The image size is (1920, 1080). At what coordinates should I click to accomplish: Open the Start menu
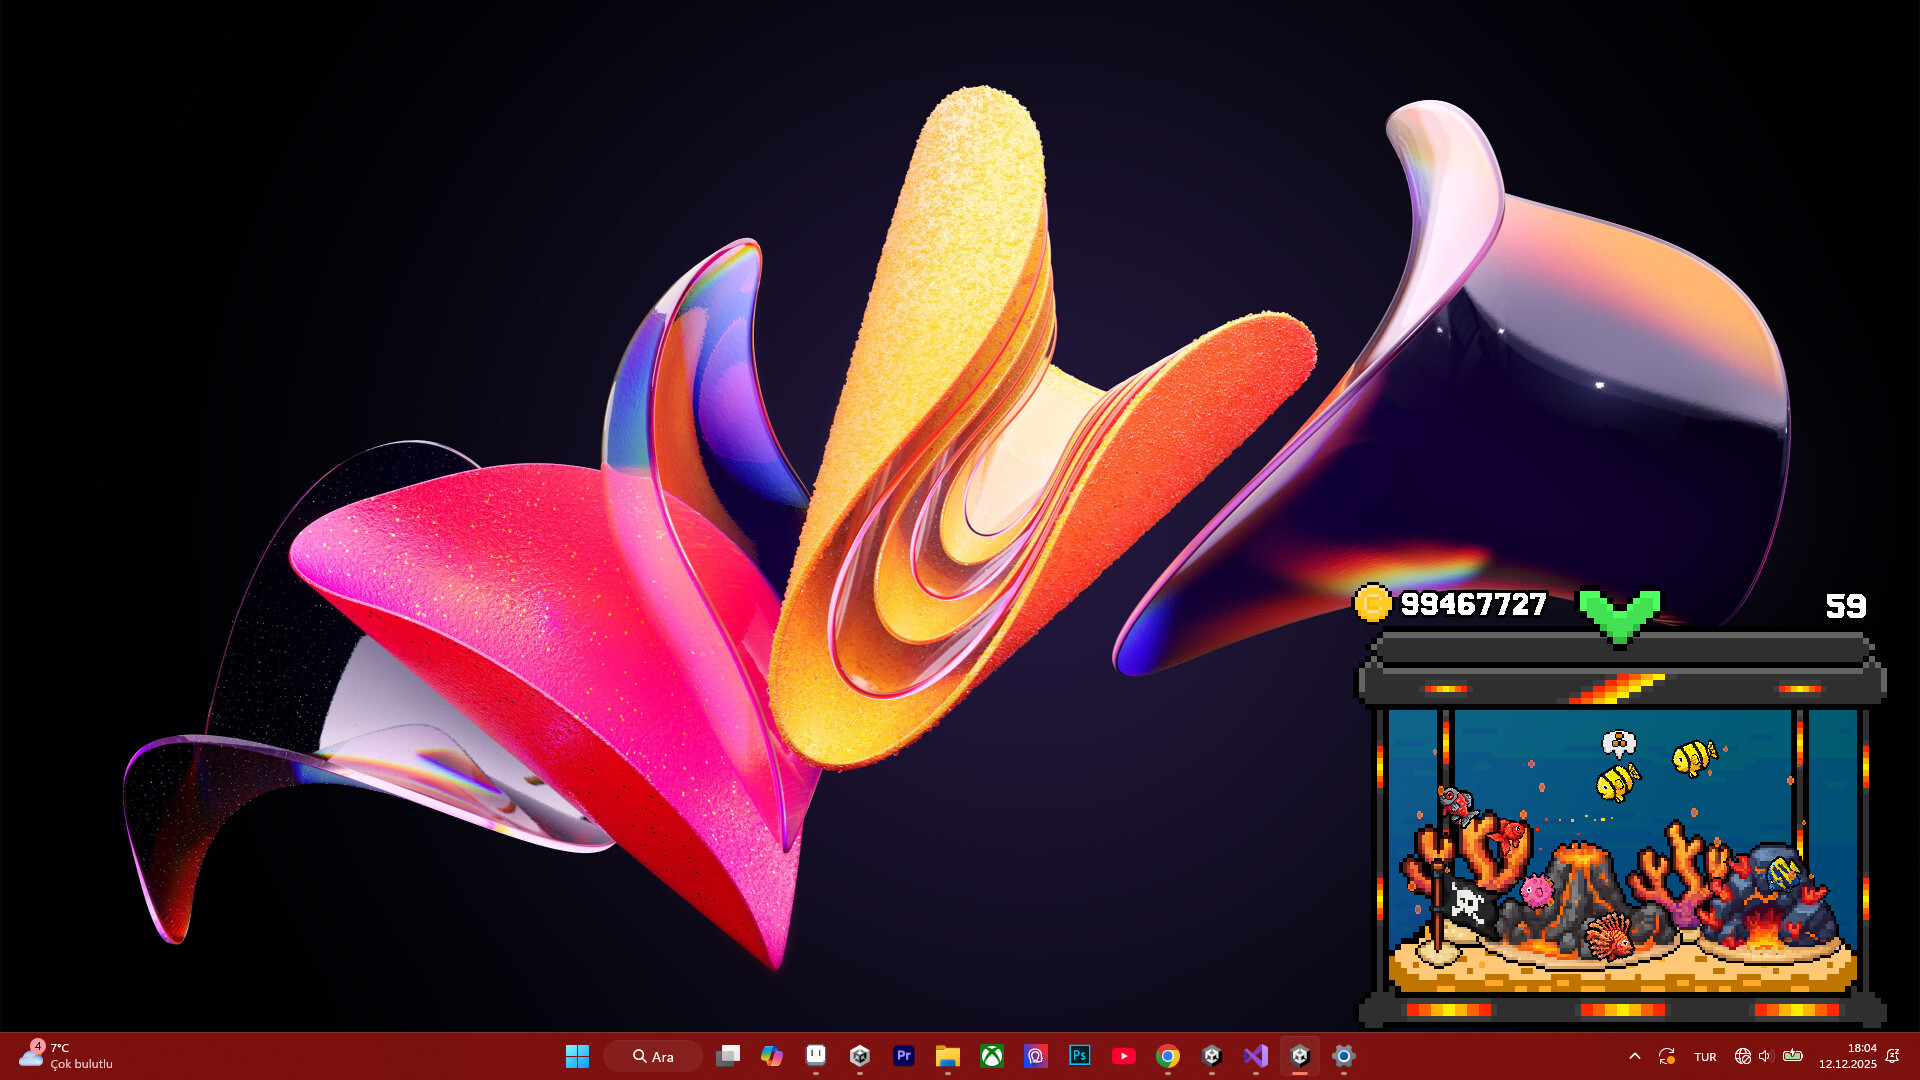(x=578, y=1056)
